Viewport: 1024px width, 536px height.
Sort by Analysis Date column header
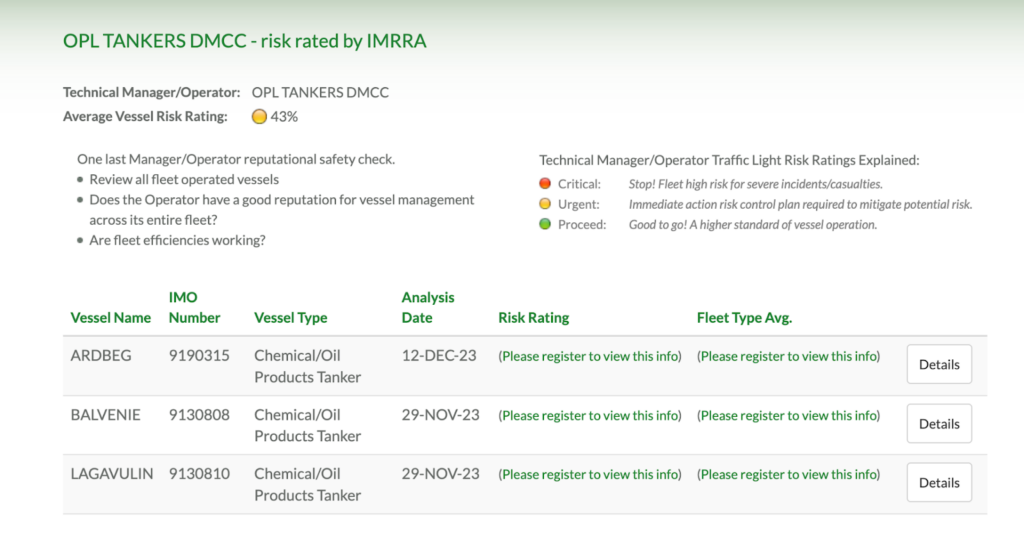pyautogui.click(x=427, y=308)
